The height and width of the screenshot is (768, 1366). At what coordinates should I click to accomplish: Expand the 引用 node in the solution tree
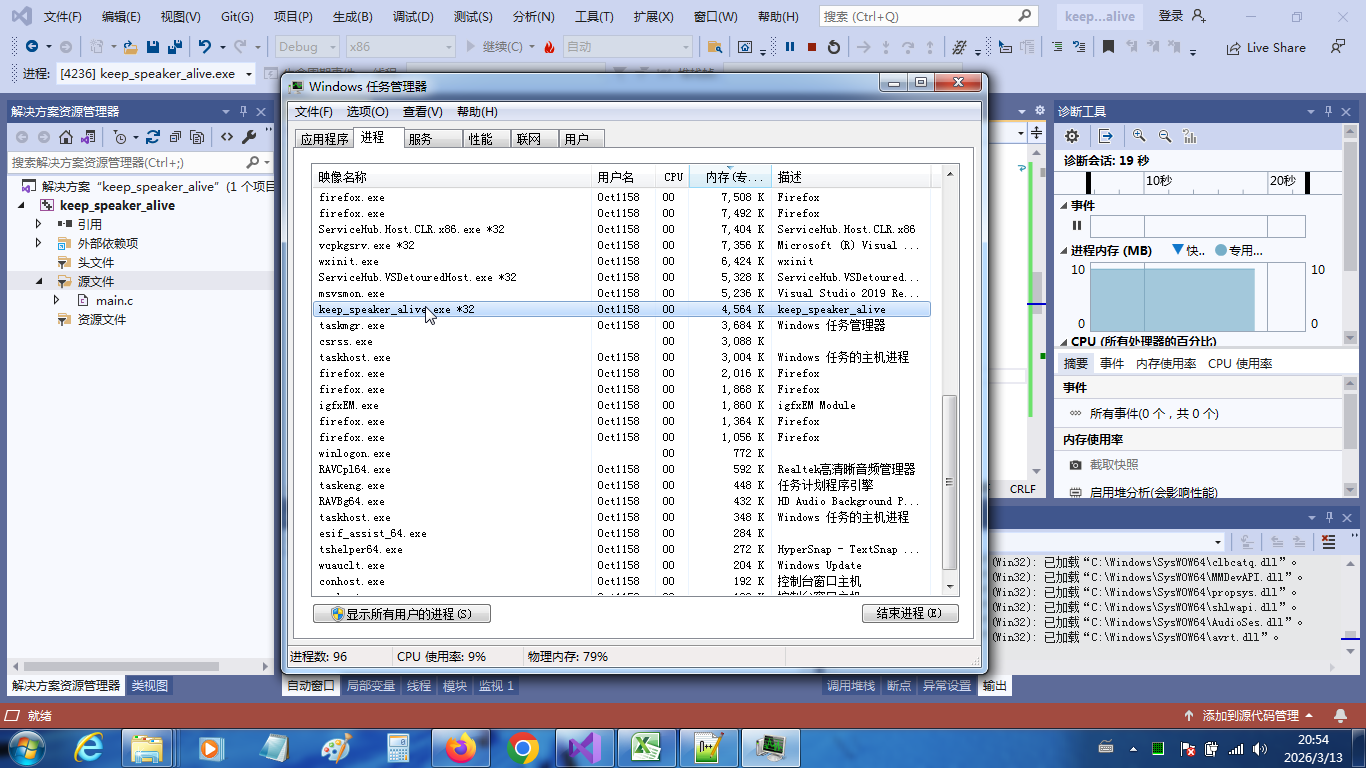click(x=39, y=225)
